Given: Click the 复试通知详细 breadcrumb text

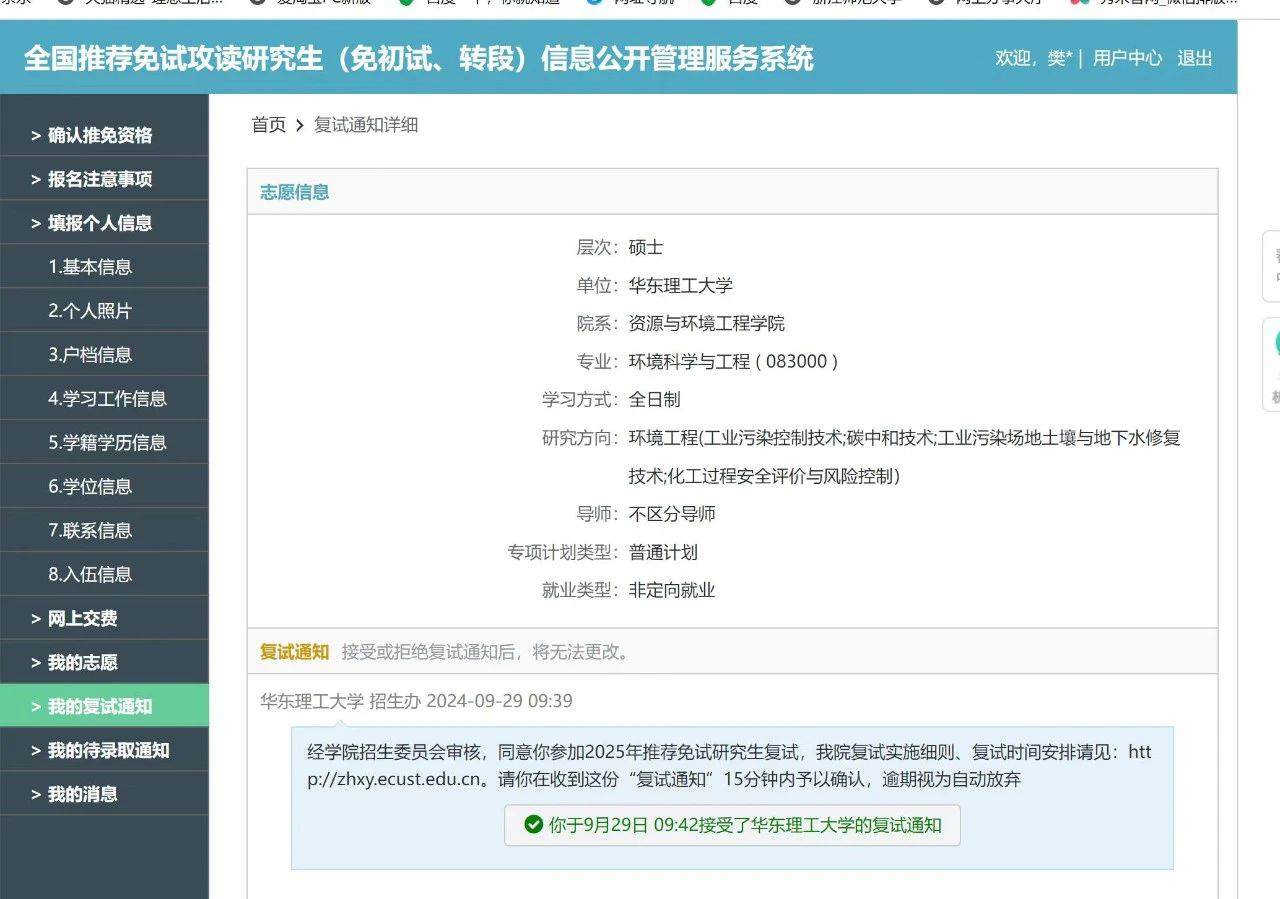Looking at the screenshot, I should click(366, 125).
